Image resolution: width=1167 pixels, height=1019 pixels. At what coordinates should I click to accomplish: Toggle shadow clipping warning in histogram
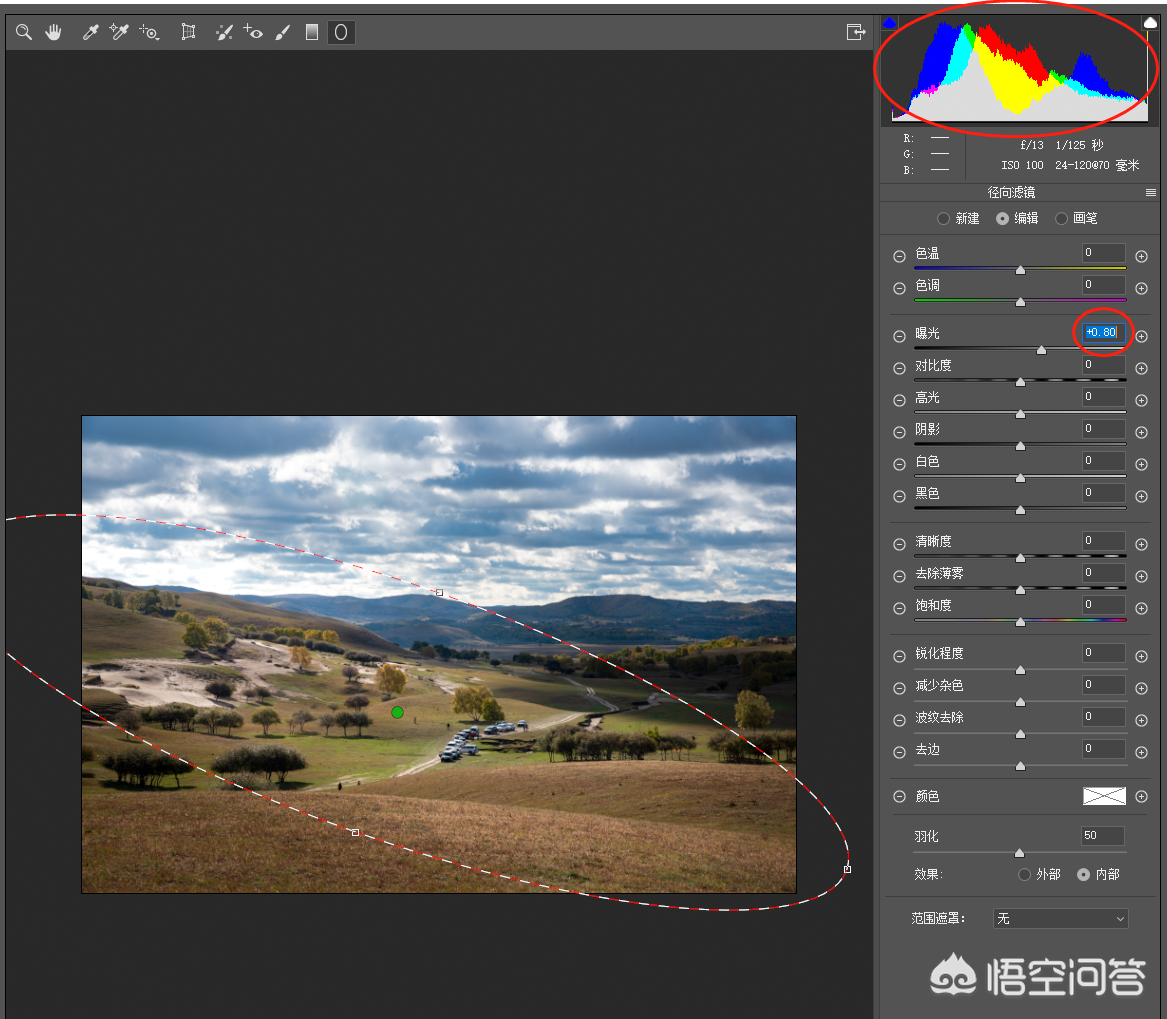(x=889, y=23)
